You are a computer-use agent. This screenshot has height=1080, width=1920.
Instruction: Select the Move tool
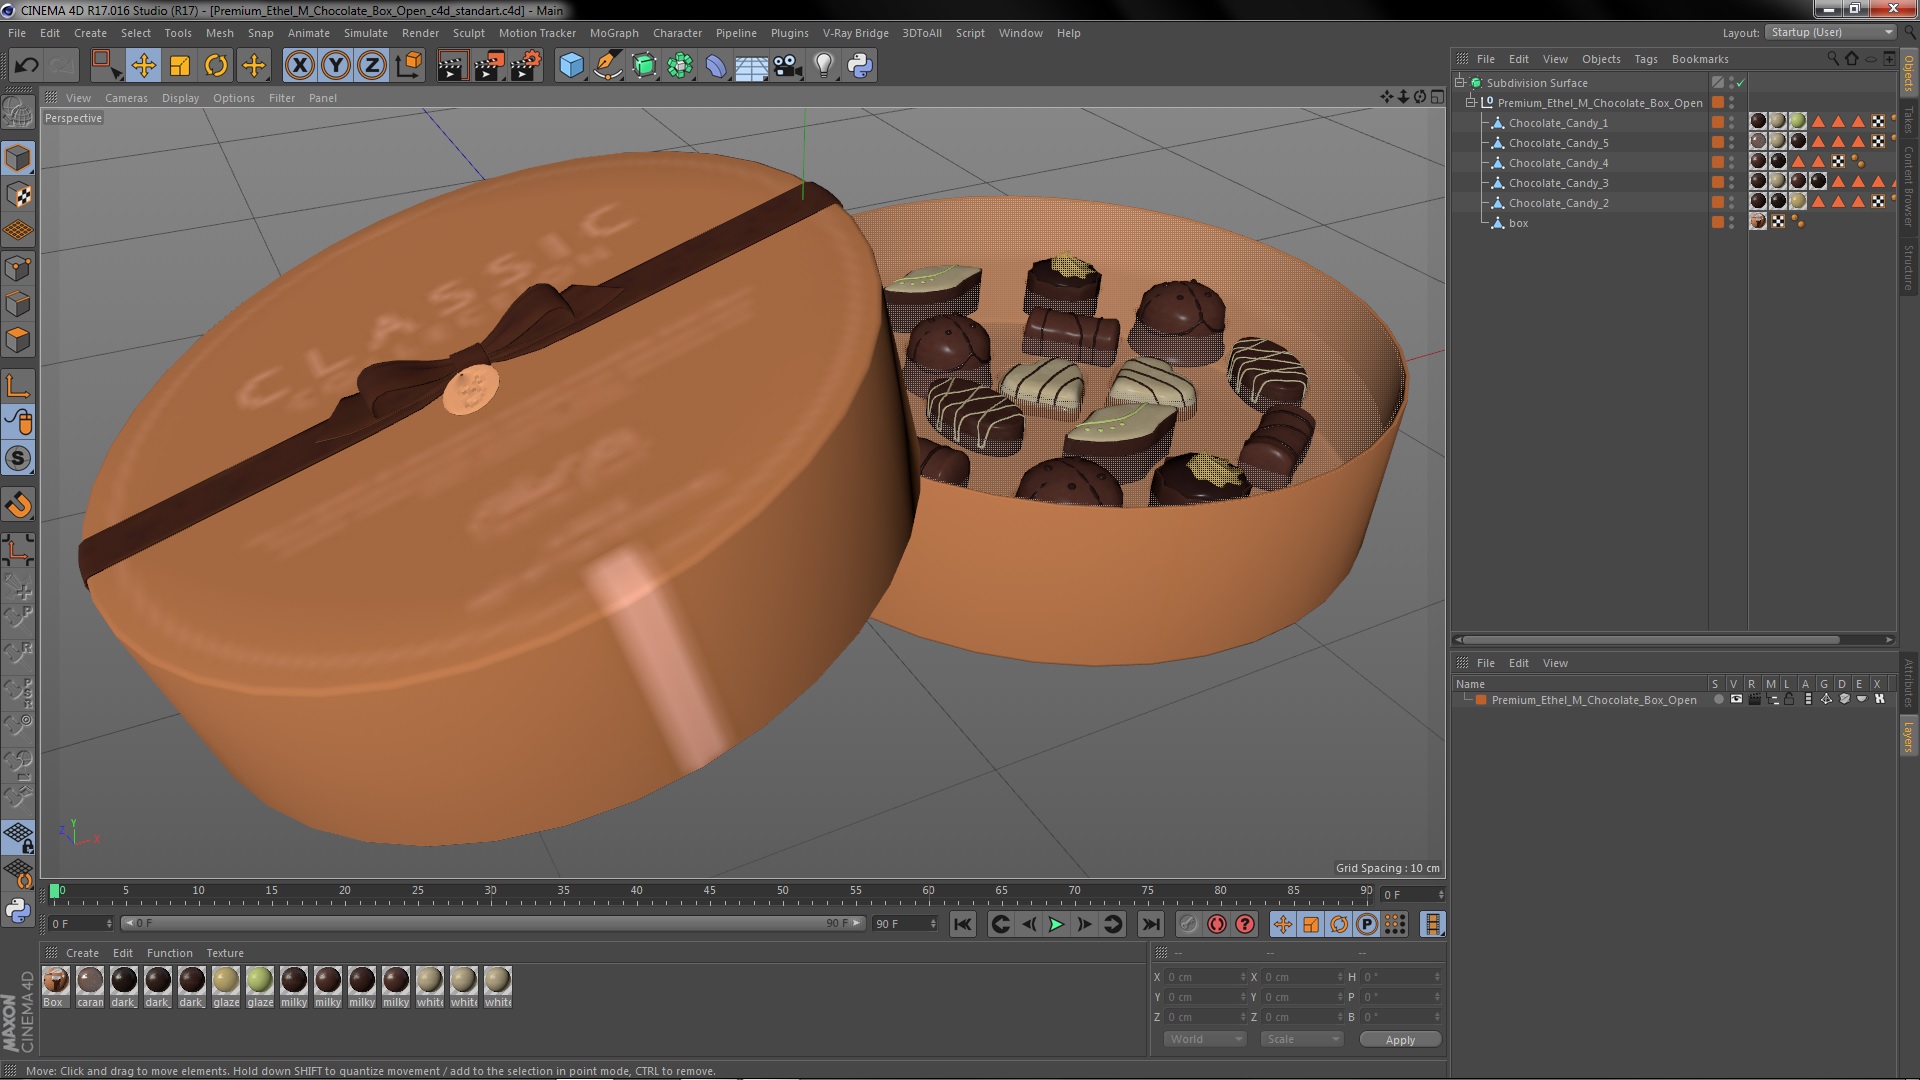(143, 66)
